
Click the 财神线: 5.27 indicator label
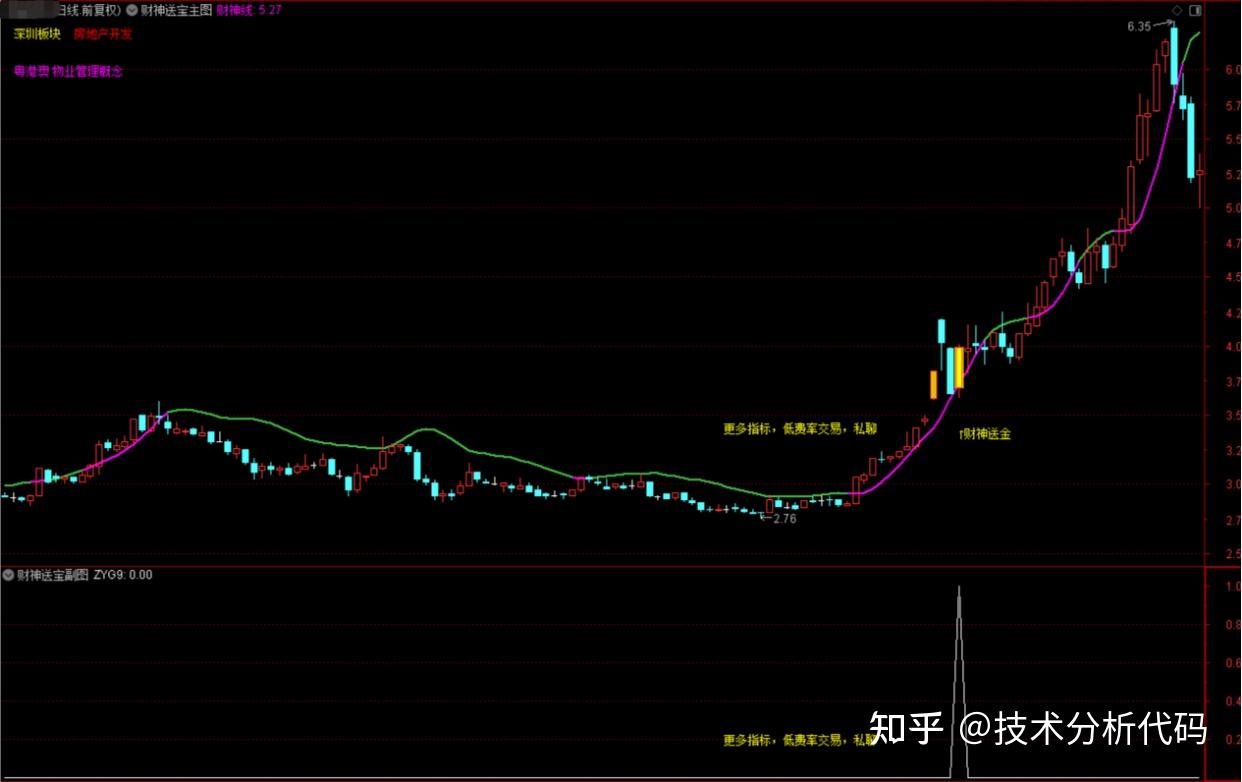(246, 11)
